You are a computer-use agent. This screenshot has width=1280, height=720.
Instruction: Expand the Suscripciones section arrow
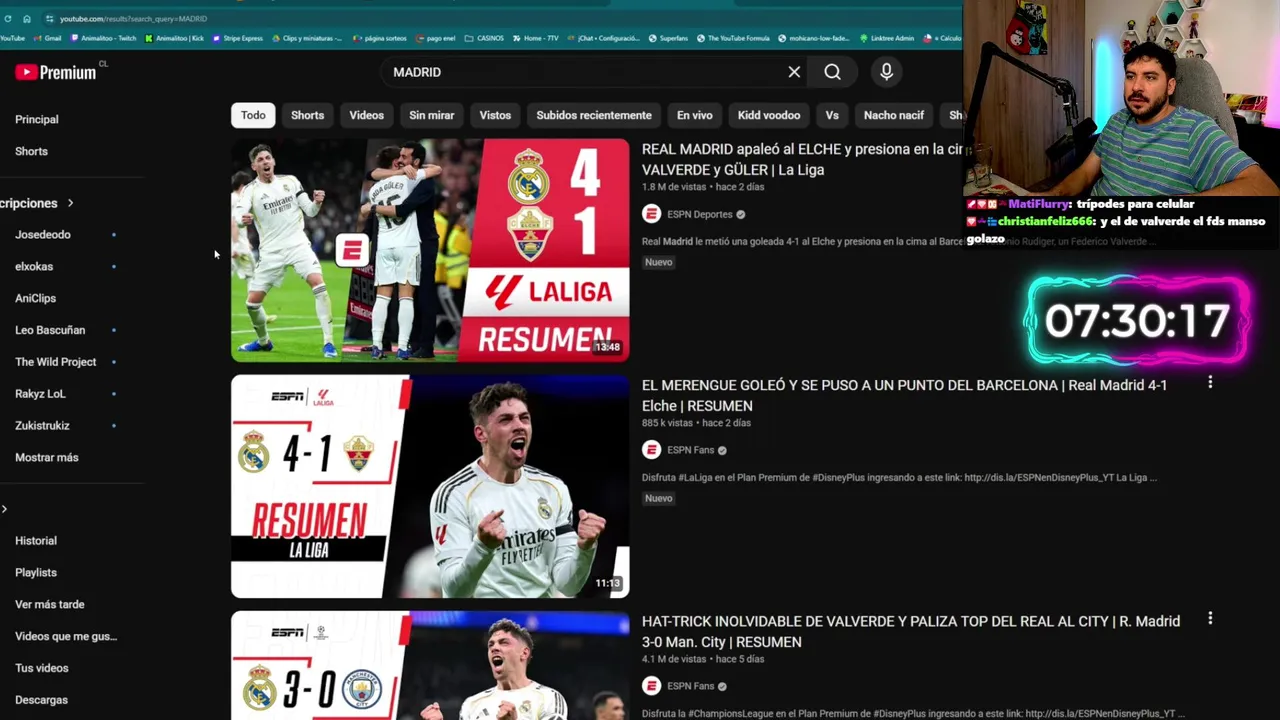point(70,203)
